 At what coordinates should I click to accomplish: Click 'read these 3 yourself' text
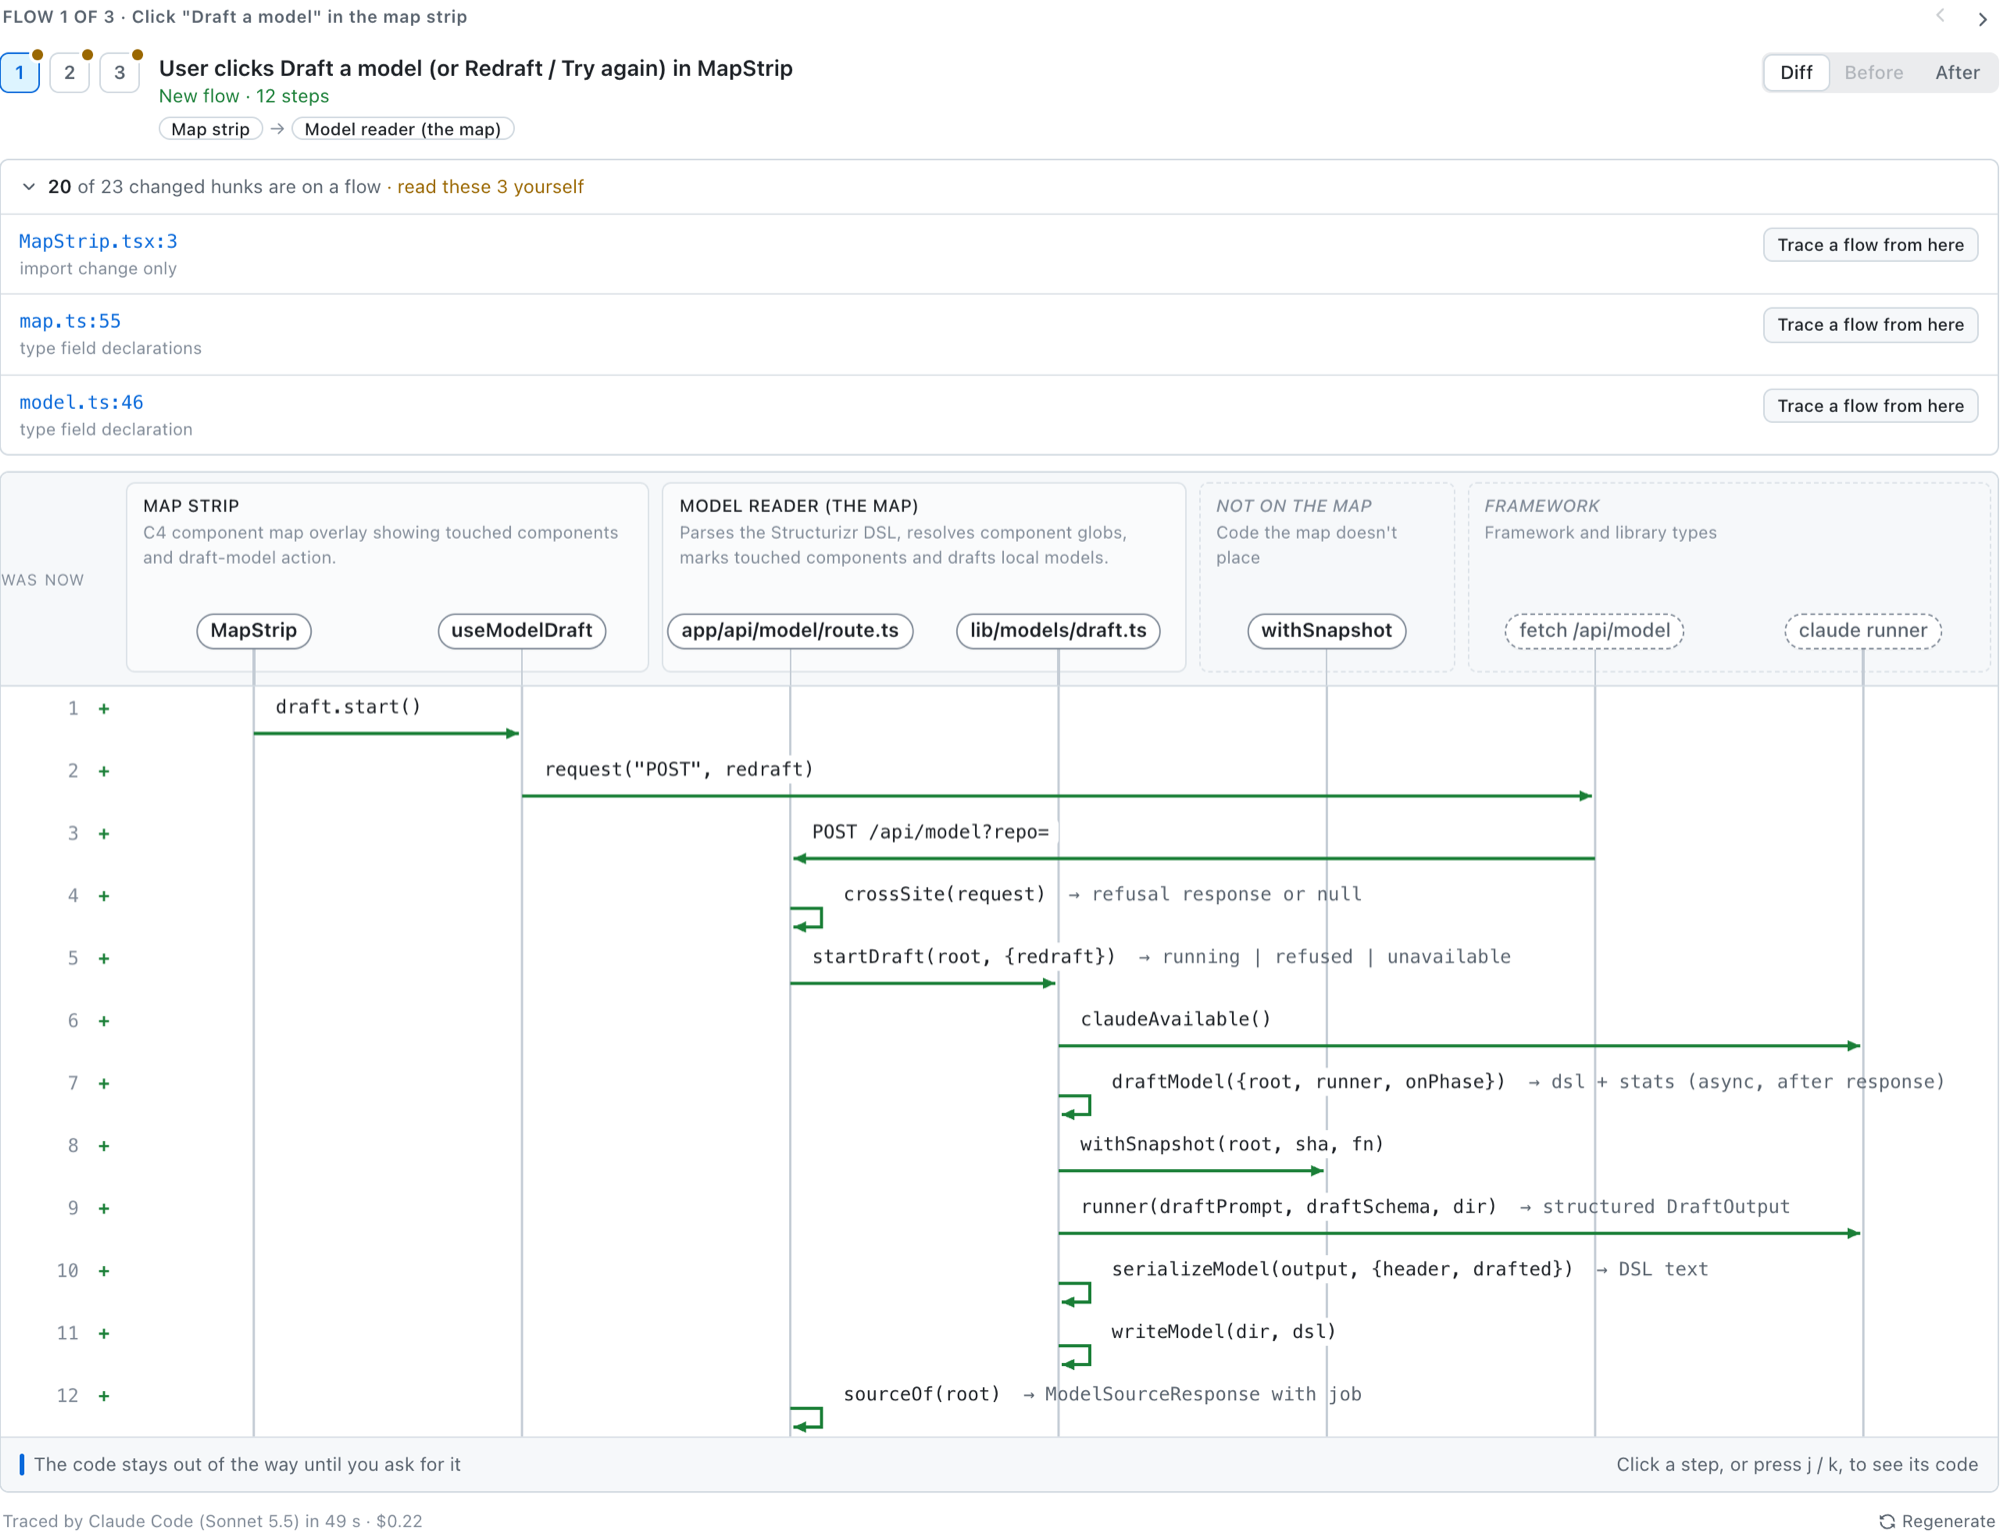(490, 187)
